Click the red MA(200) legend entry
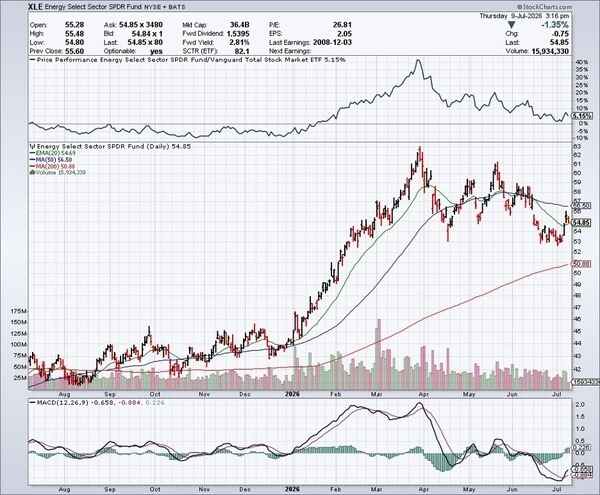The height and width of the screenshot is (495, 600). 52,166
